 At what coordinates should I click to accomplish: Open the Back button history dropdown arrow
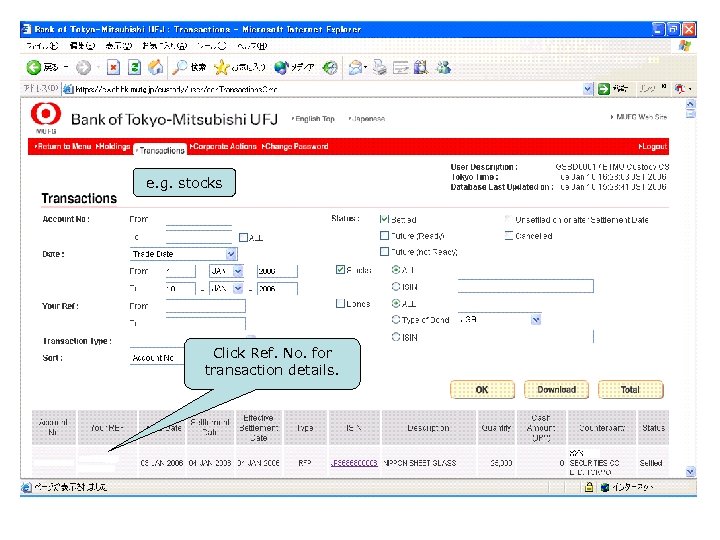[x=65, y=68]
